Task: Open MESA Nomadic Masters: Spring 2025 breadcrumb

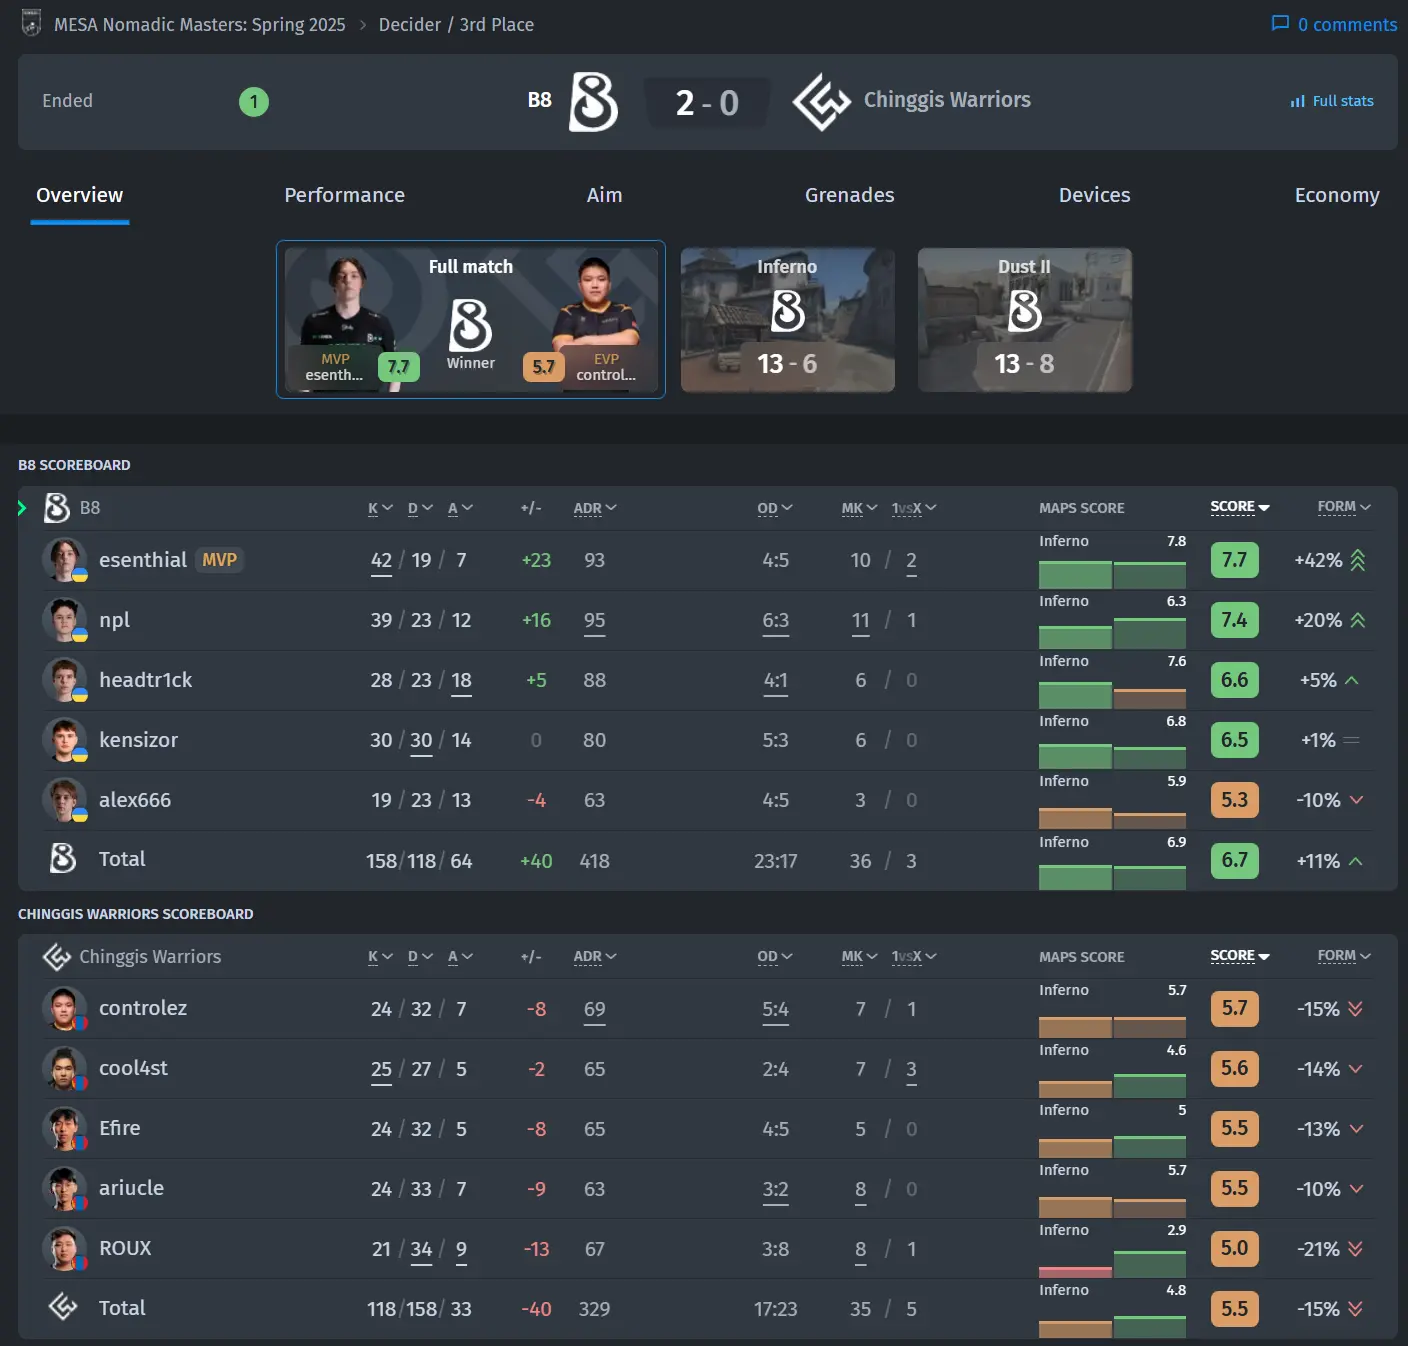Action: 200,24
